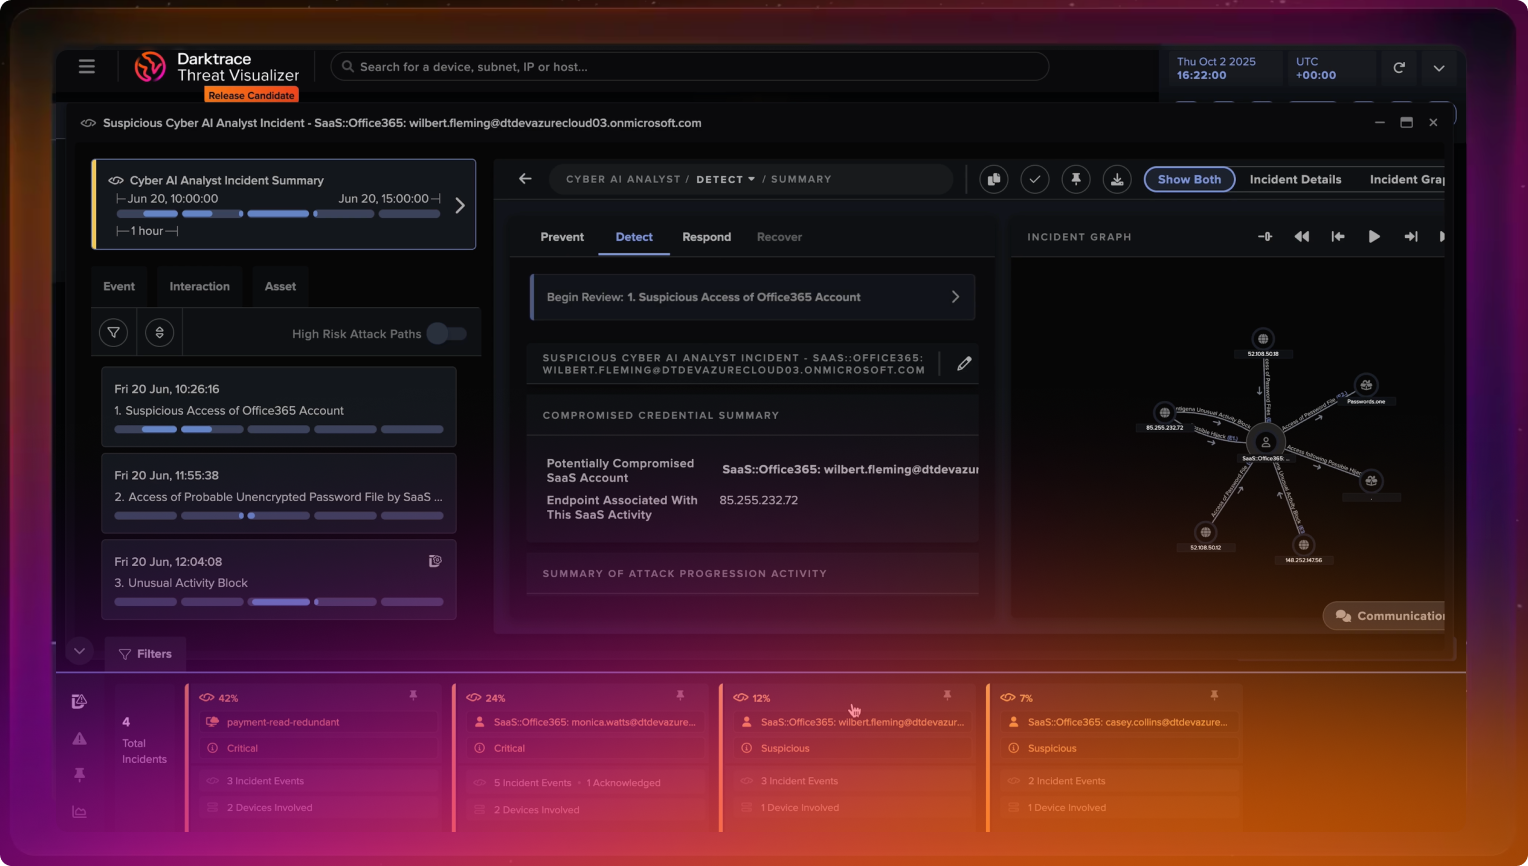
Task: Select event Access of Probable Unencrypted Password File
Action: (x=279, y=493)
